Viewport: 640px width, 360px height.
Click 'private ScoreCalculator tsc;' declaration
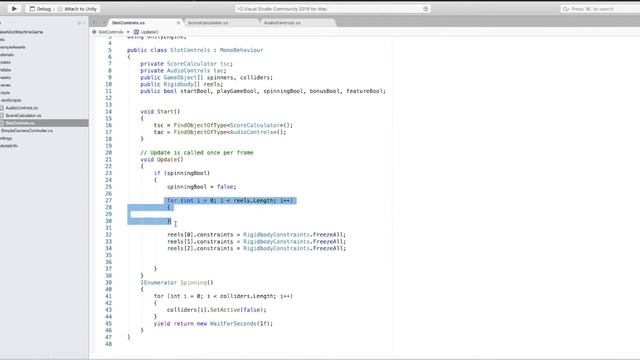(187, 64)
